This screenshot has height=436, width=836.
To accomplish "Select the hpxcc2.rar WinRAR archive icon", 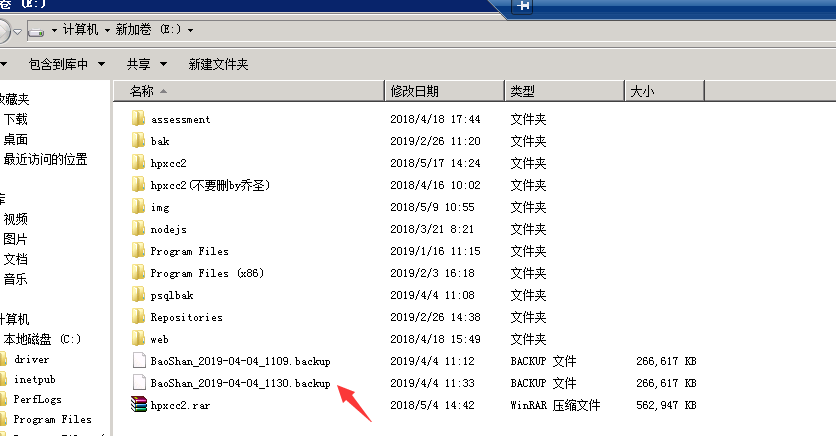I will pos(139,405).
